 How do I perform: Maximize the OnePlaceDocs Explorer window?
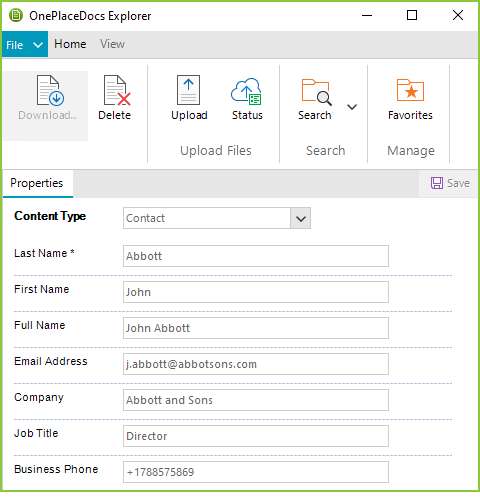(412, 15)
